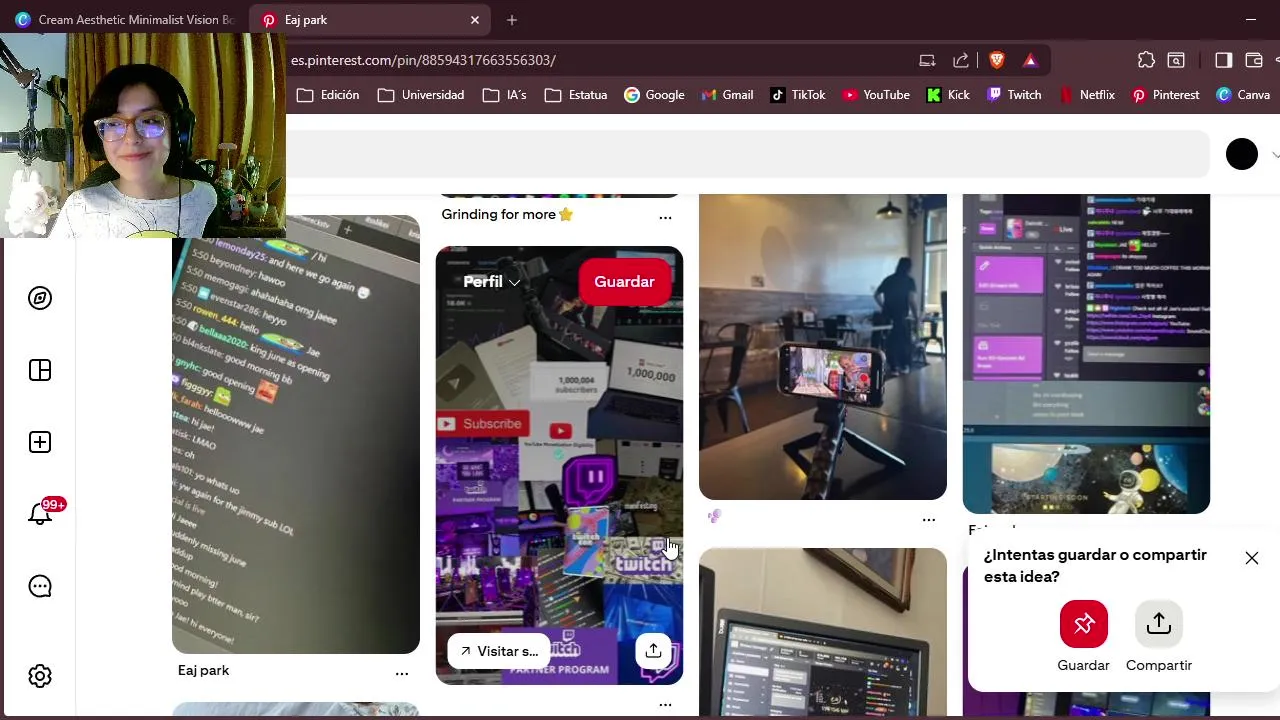This screenshot has width=1280, height=720.
Task: Open the Gmail bookmark
Action: pyautogui.click(x=727, y=95)
